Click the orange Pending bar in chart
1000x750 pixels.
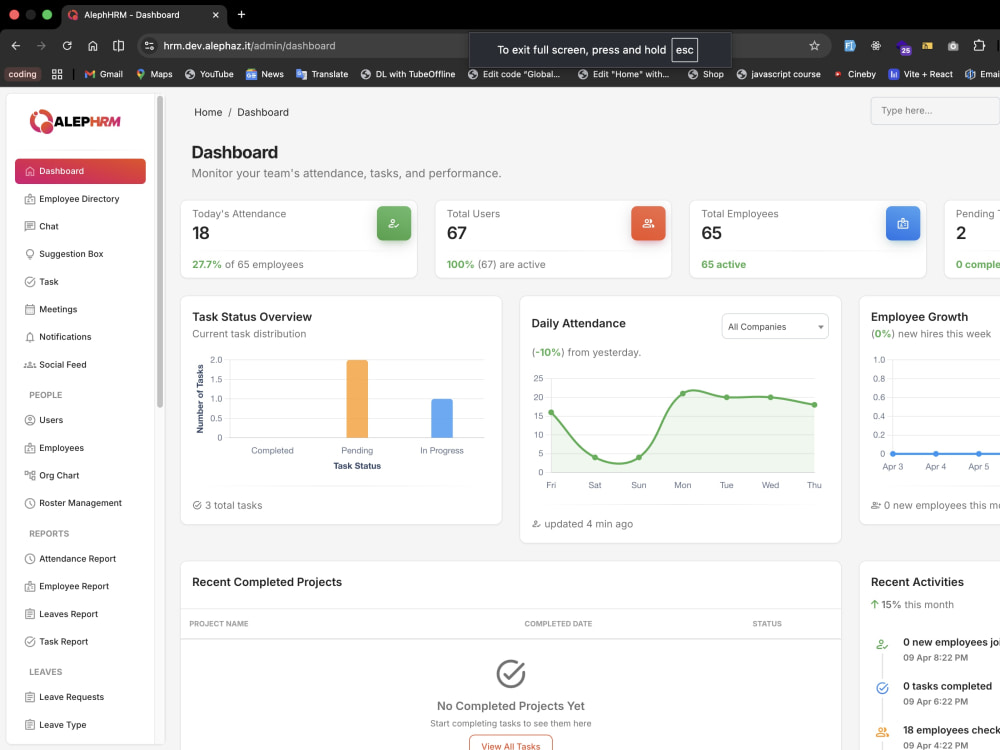[357, 399]
